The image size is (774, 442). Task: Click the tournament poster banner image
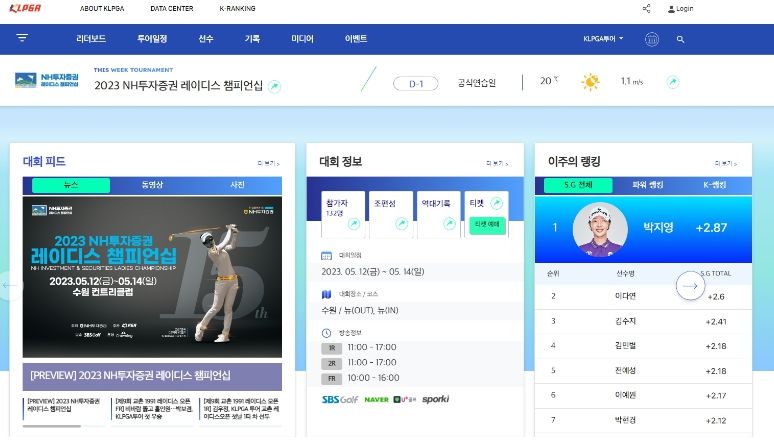[x=152, y=278]
